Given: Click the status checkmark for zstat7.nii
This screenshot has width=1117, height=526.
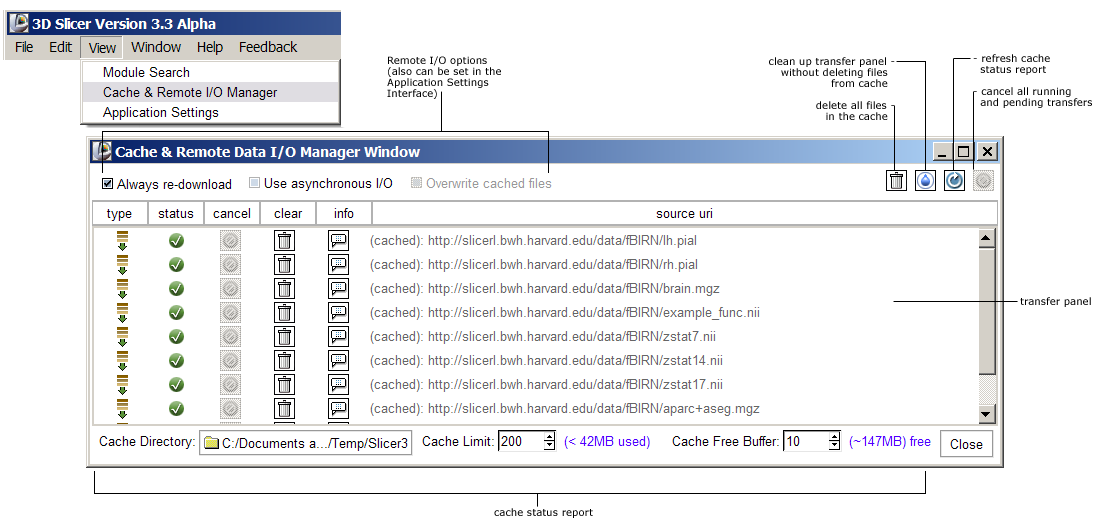Looking at the screenshot, I should [x=176, y=337].
